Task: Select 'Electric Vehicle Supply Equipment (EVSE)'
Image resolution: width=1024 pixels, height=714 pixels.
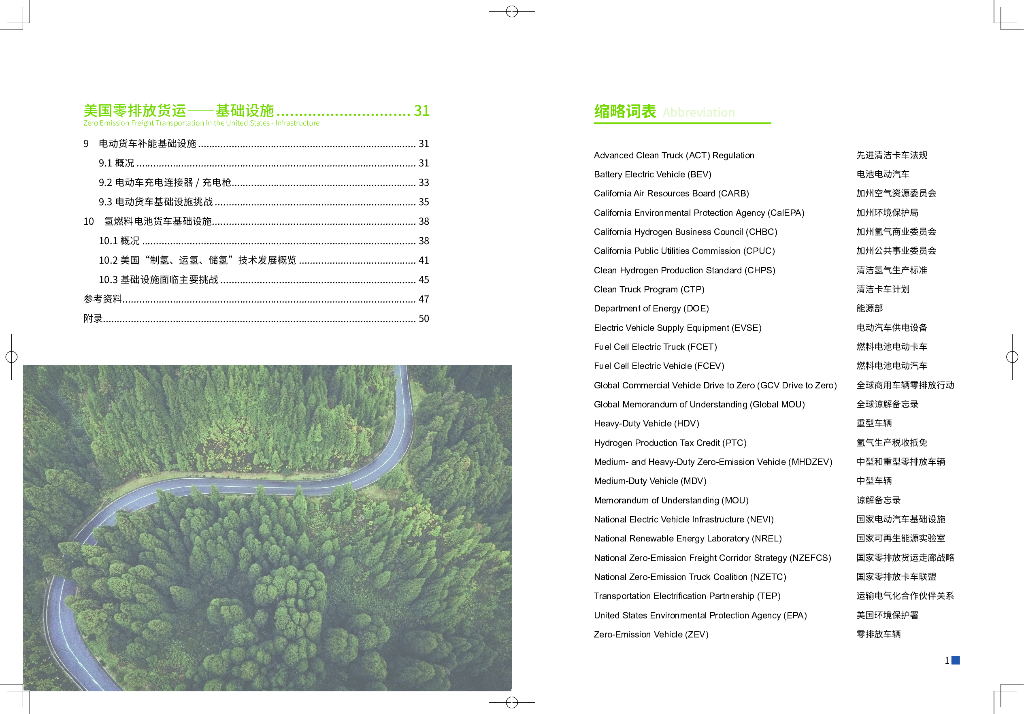Action: tap(677, 328)
